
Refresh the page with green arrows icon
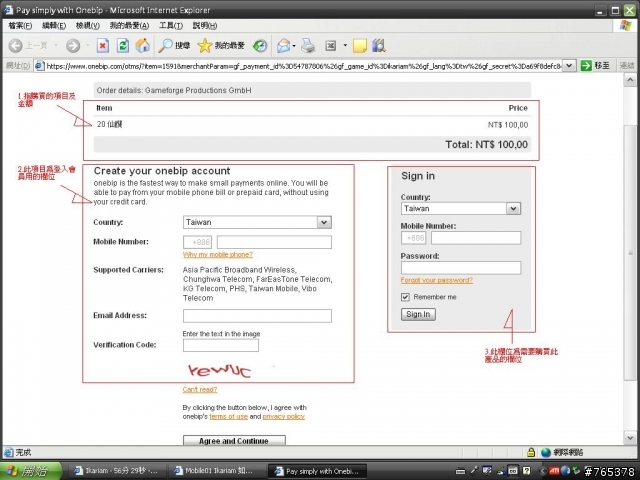point(123,45)
